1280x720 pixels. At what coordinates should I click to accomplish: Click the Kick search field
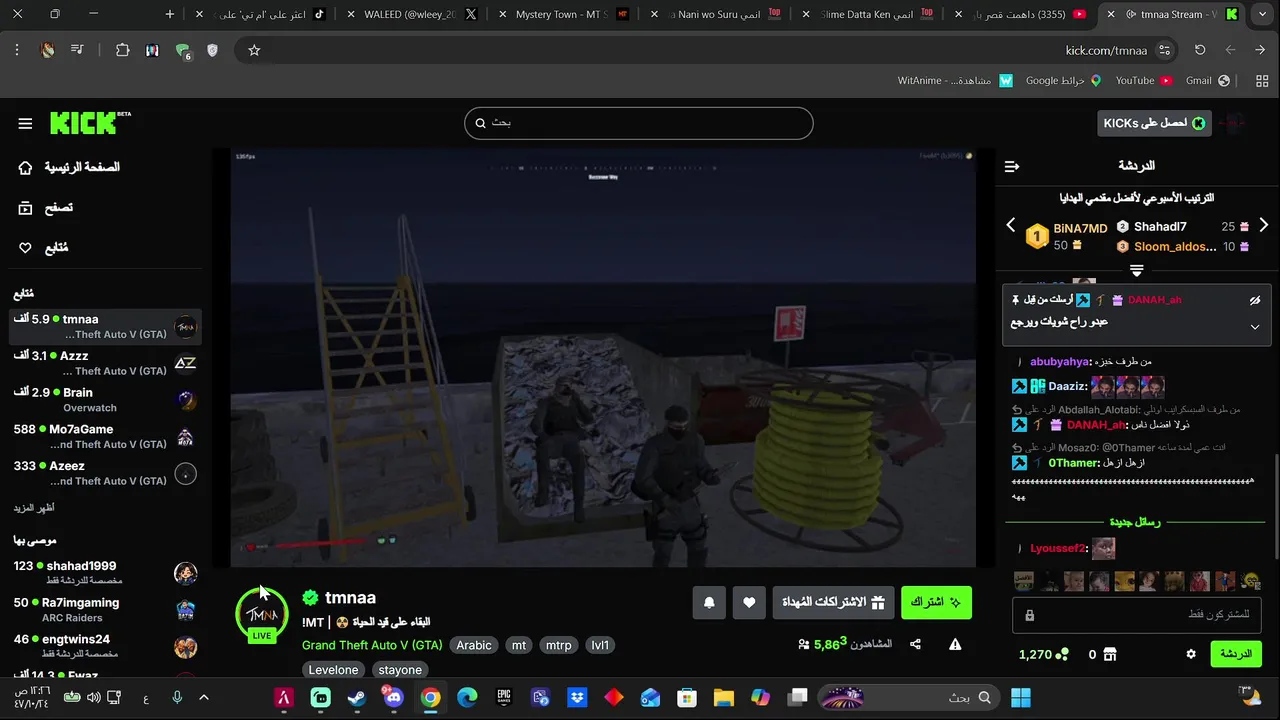coord(638,123)
